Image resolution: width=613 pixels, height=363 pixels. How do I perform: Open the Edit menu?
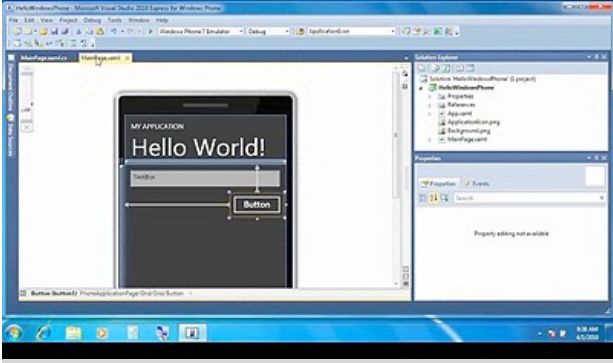[29, 20]
